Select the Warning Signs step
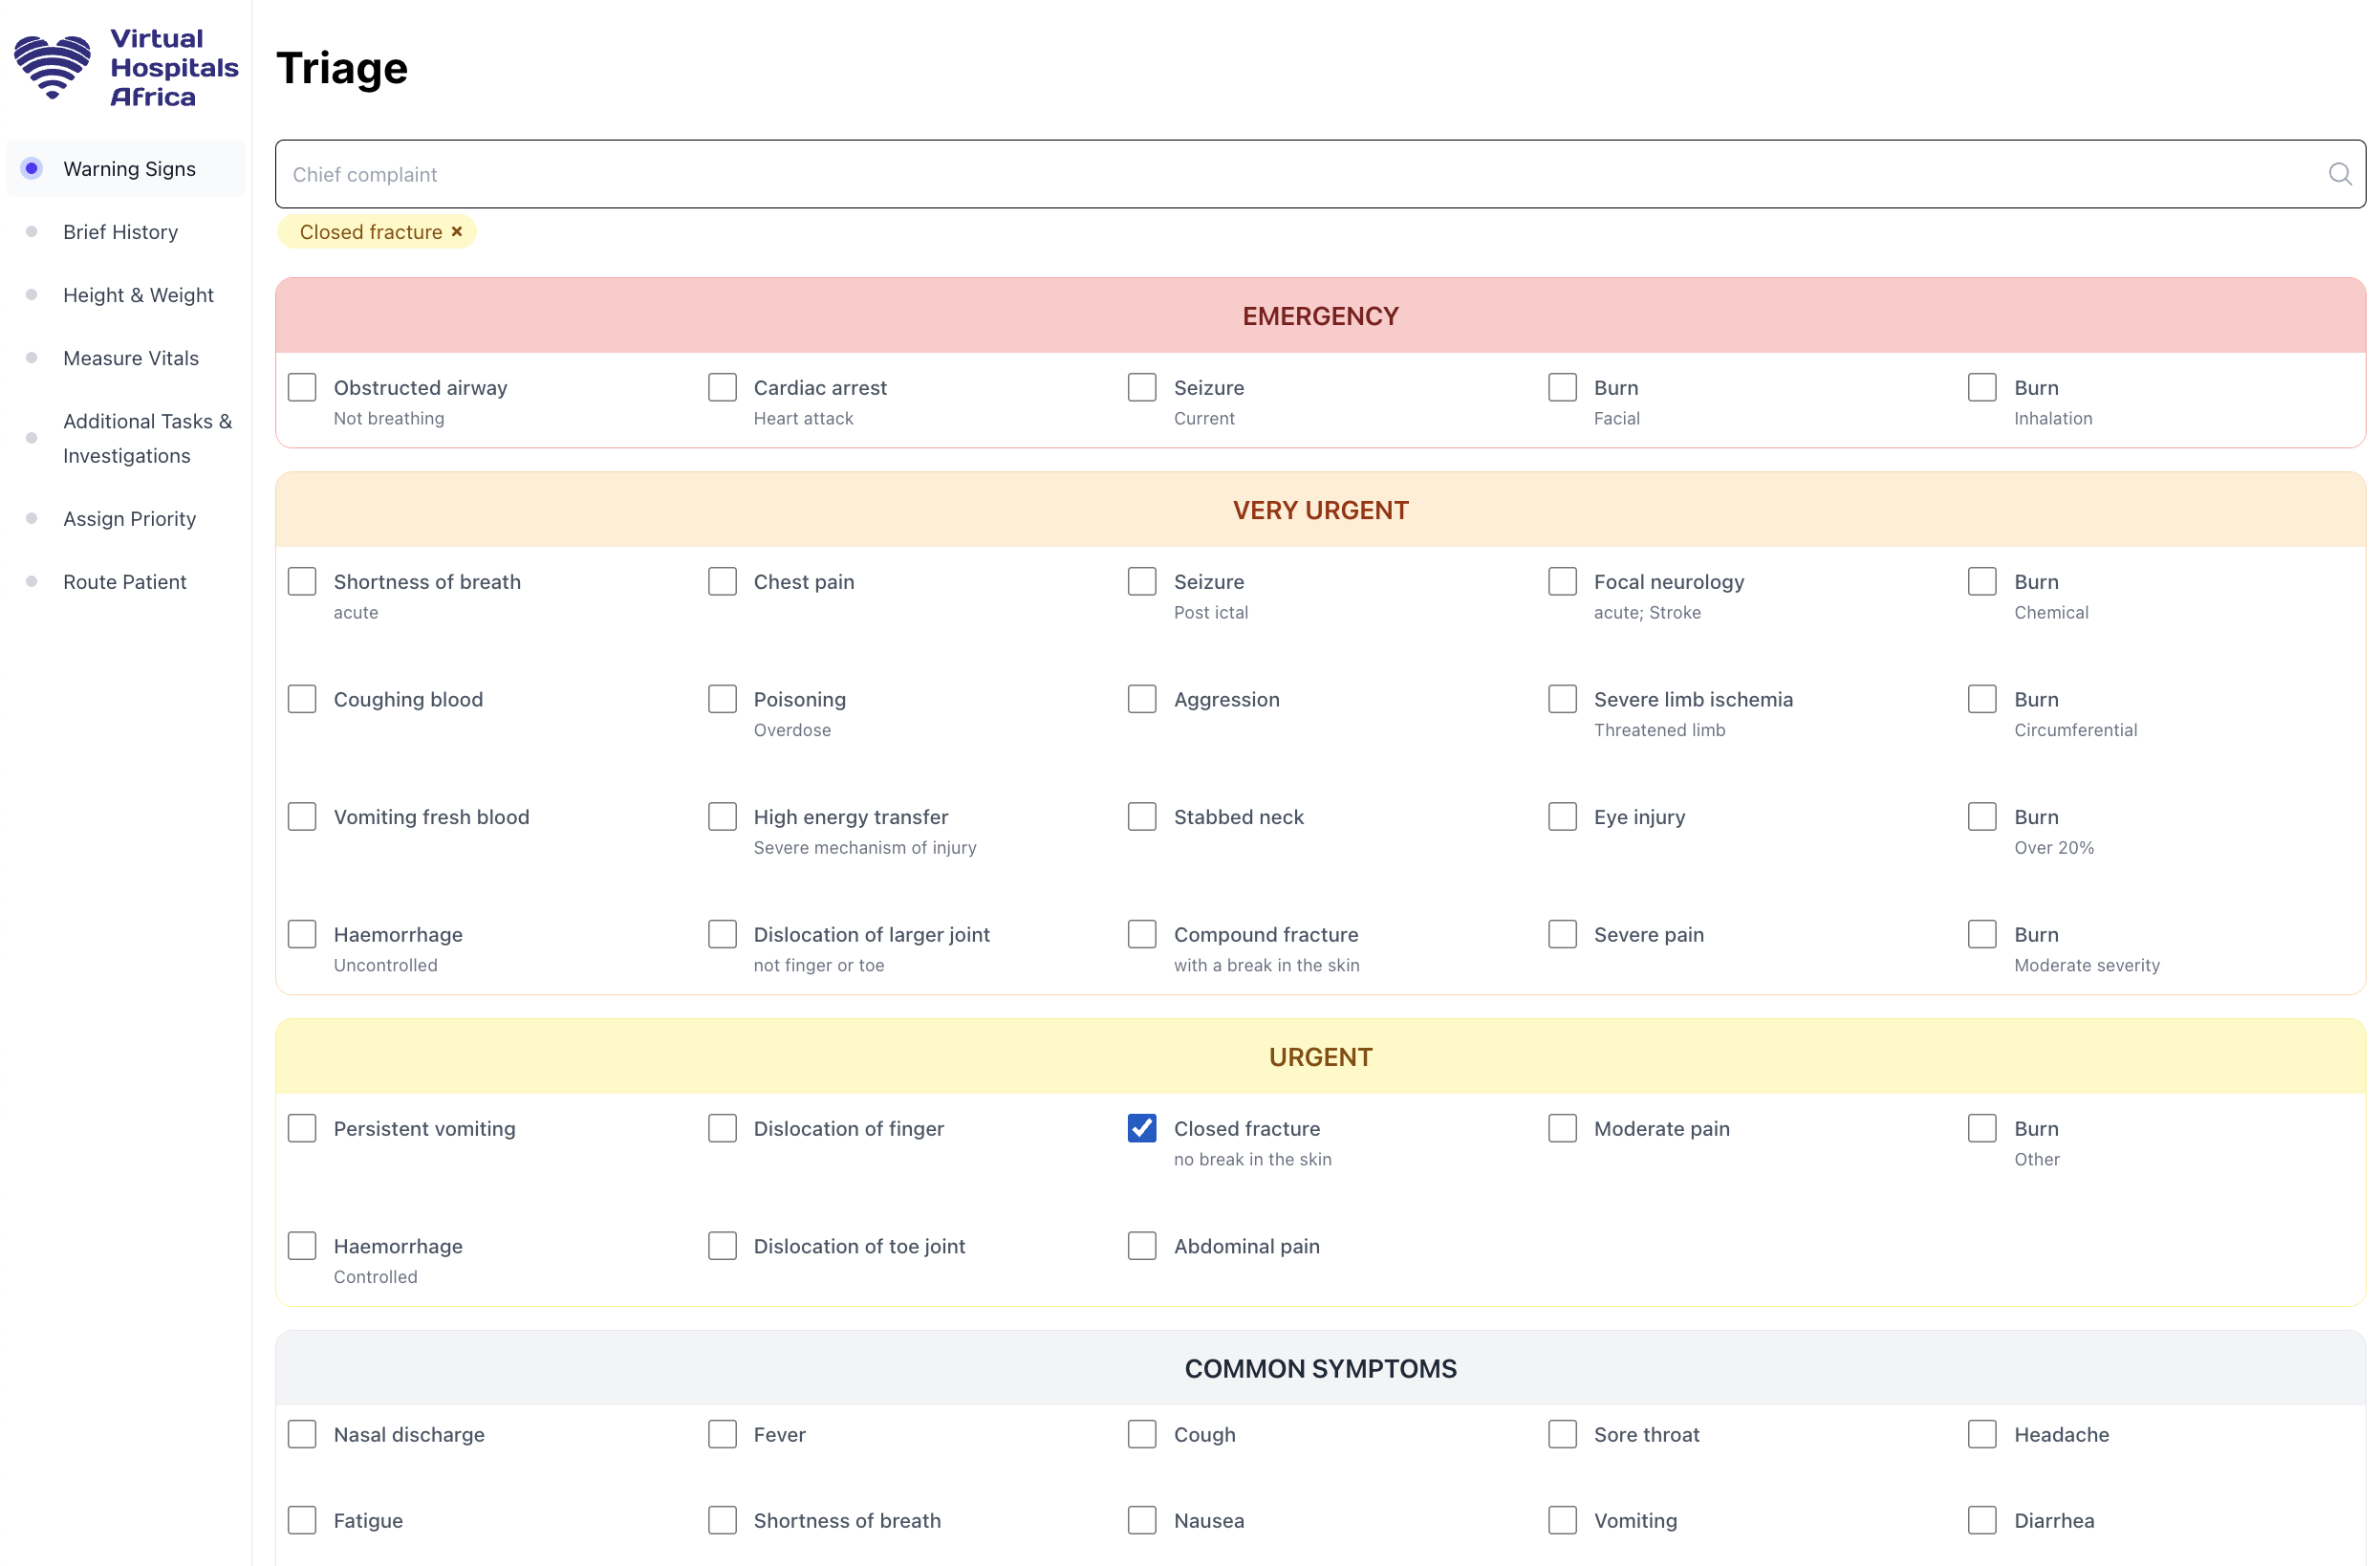This screenshot has height=1566, width=2380. [x=129, y=169]
